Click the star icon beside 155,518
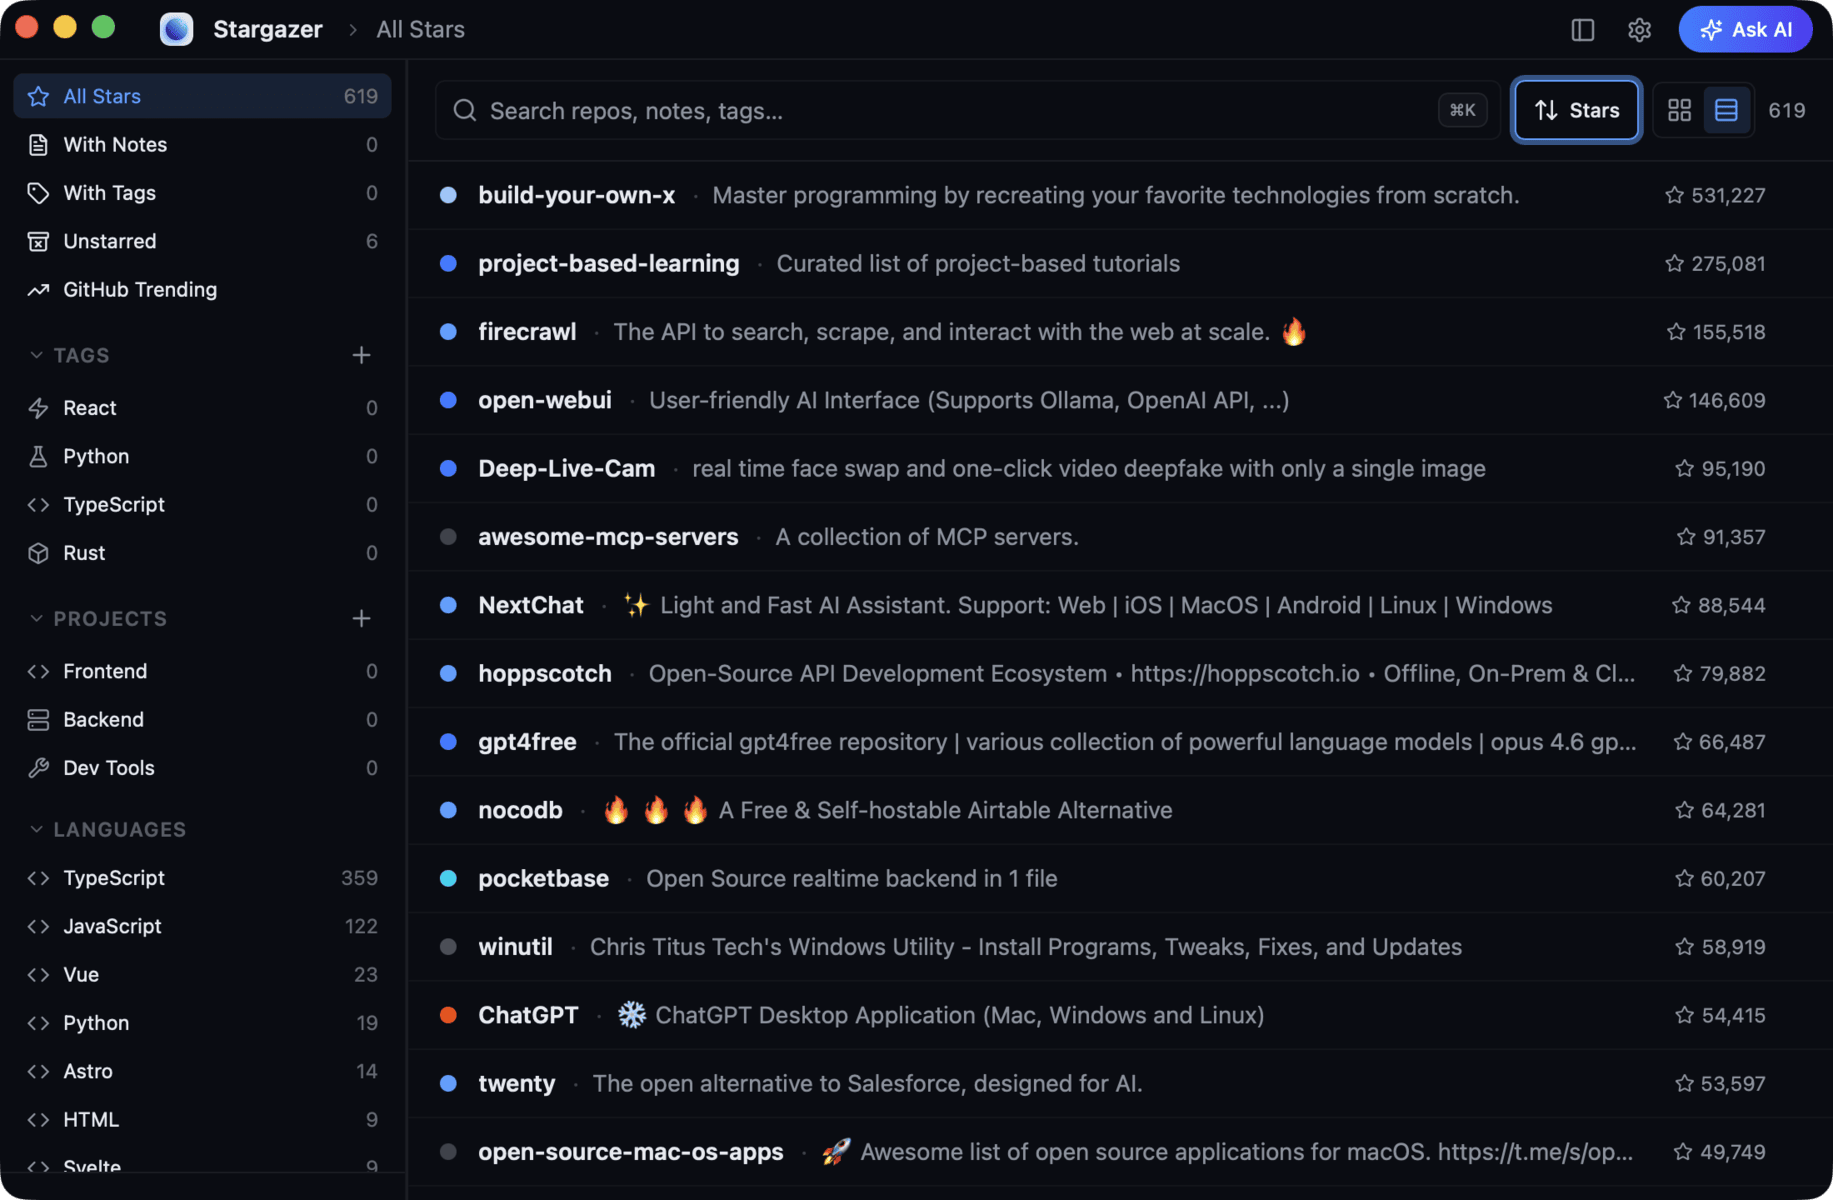1833x1200 pixels. [x=1676, y=331]
